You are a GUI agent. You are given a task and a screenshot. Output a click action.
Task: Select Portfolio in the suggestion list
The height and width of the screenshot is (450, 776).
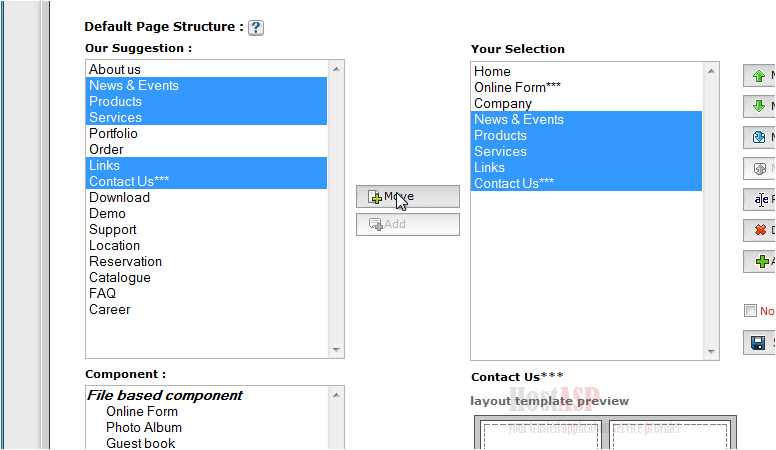coord(206,133)
